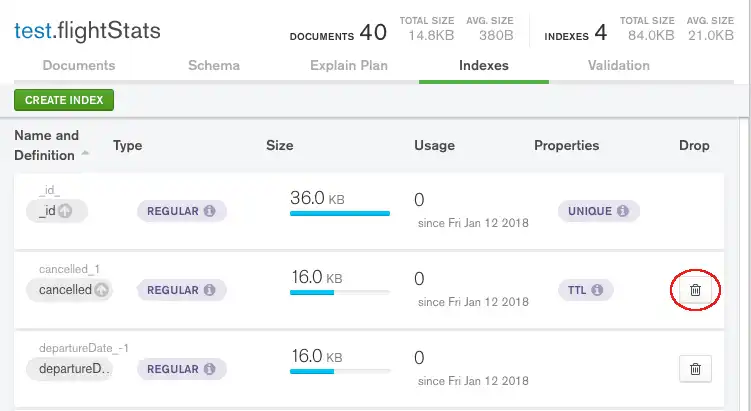This screenshot has height=411, width=751.
Task: Click ascending arrow icon on cancelled field
Action: coord(101,290)
